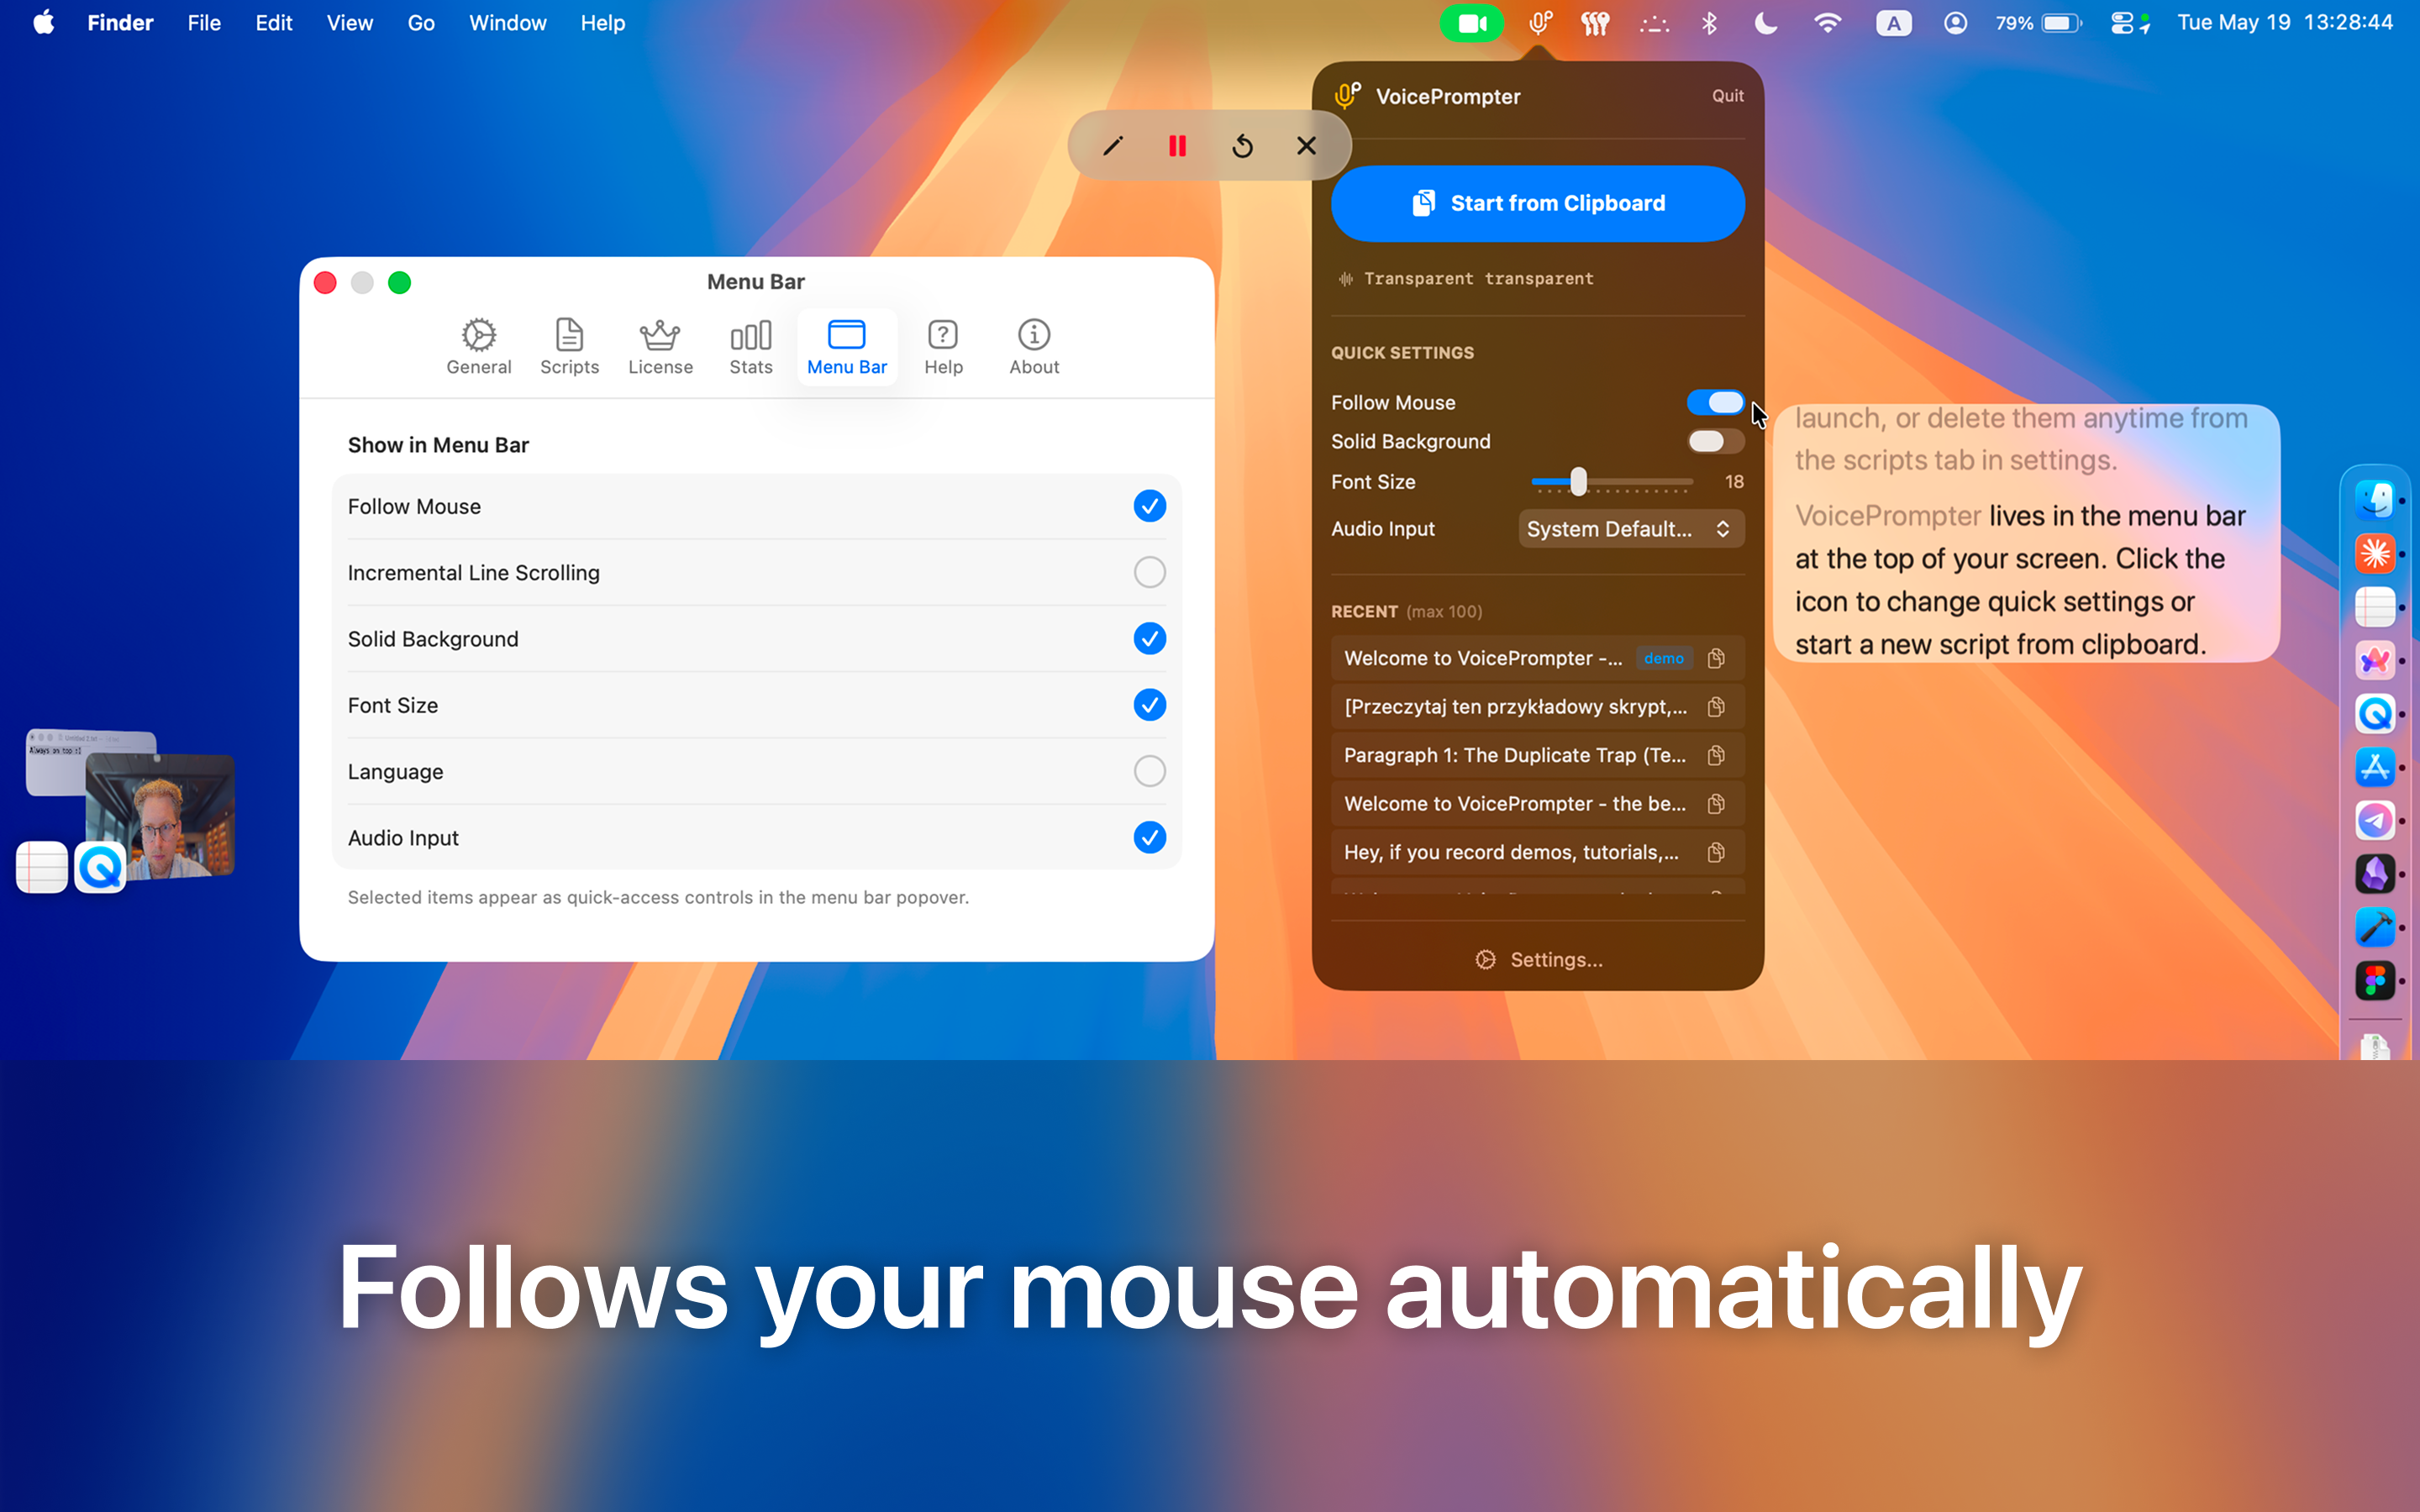Open the QuickTime Player icon in Dock

pos(2374,713)
